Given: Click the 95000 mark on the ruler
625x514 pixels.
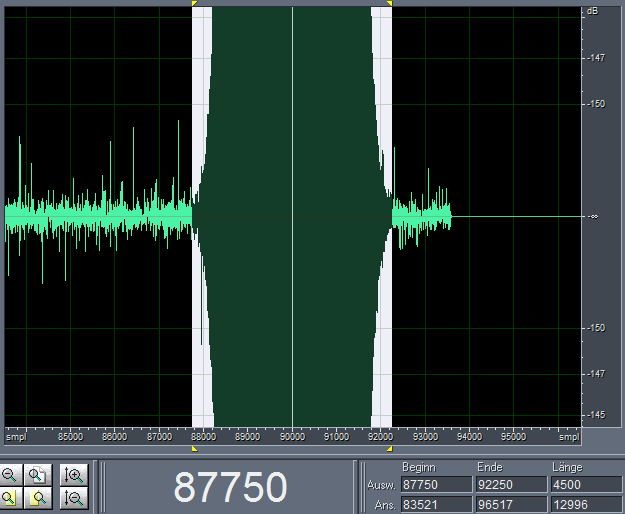Looking at the screenshot, I should point(513,437).
